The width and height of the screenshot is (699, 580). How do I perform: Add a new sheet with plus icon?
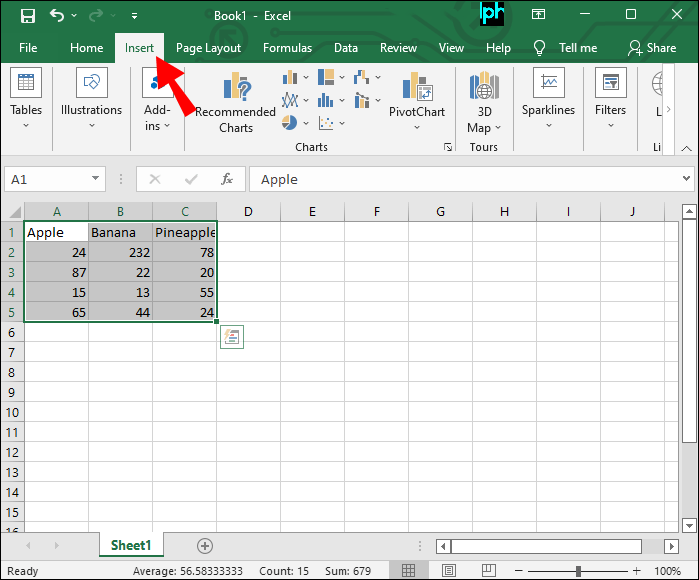point(205,545)
